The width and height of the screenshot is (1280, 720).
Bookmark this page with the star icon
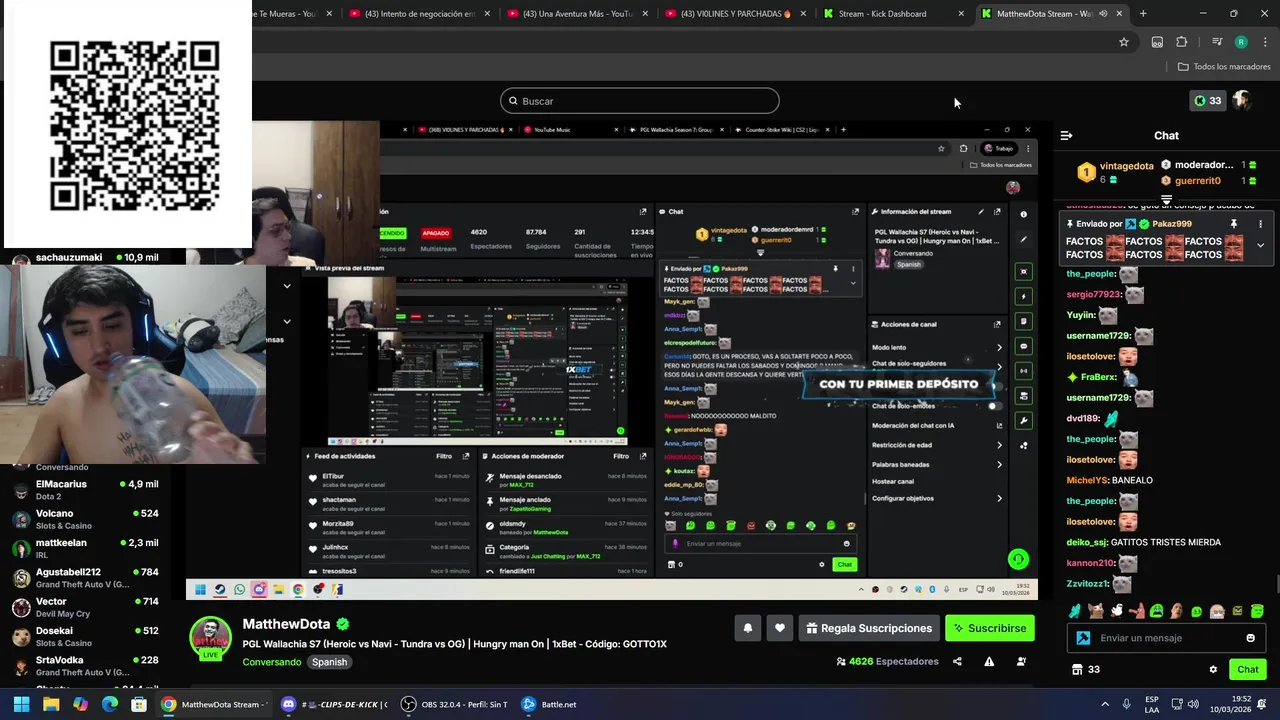pos(1124,42)
